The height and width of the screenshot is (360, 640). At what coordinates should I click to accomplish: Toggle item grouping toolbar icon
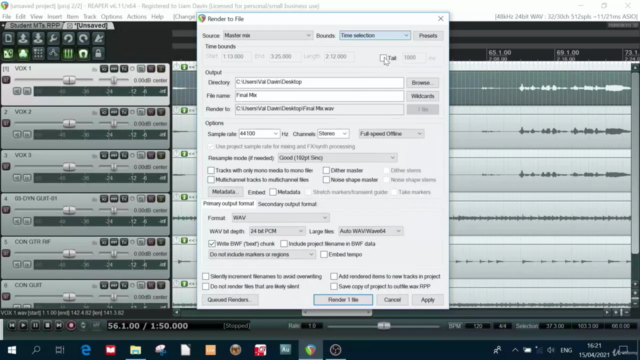tap(23, 53)
